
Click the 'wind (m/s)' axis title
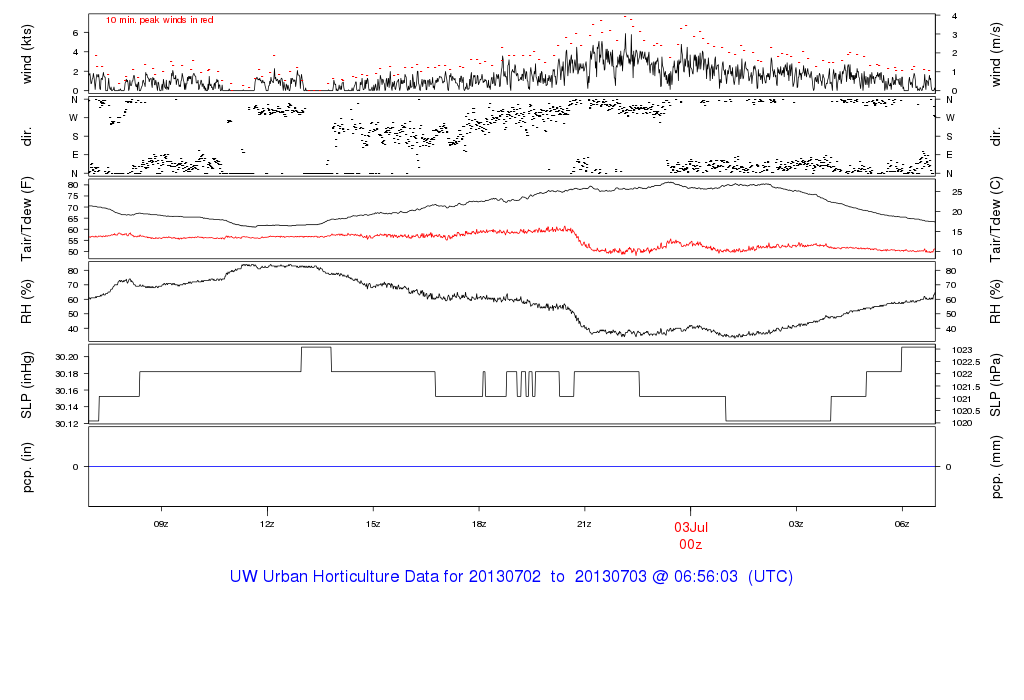[x=995, y=55]
